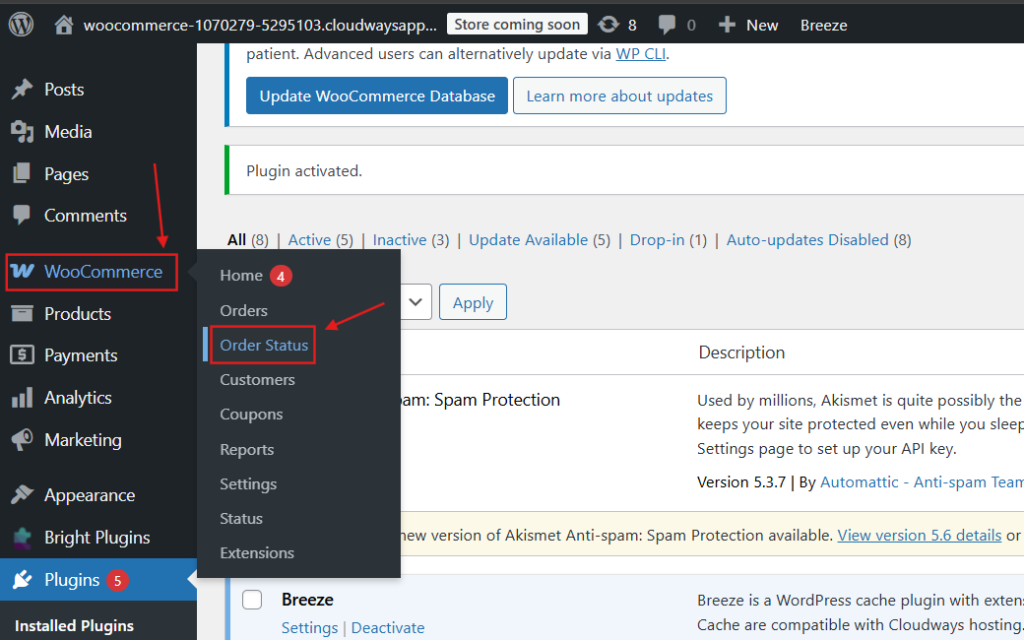The image size is (1024, 640).
Task: Click the Plugins plug icon
Action: (22, 579)
